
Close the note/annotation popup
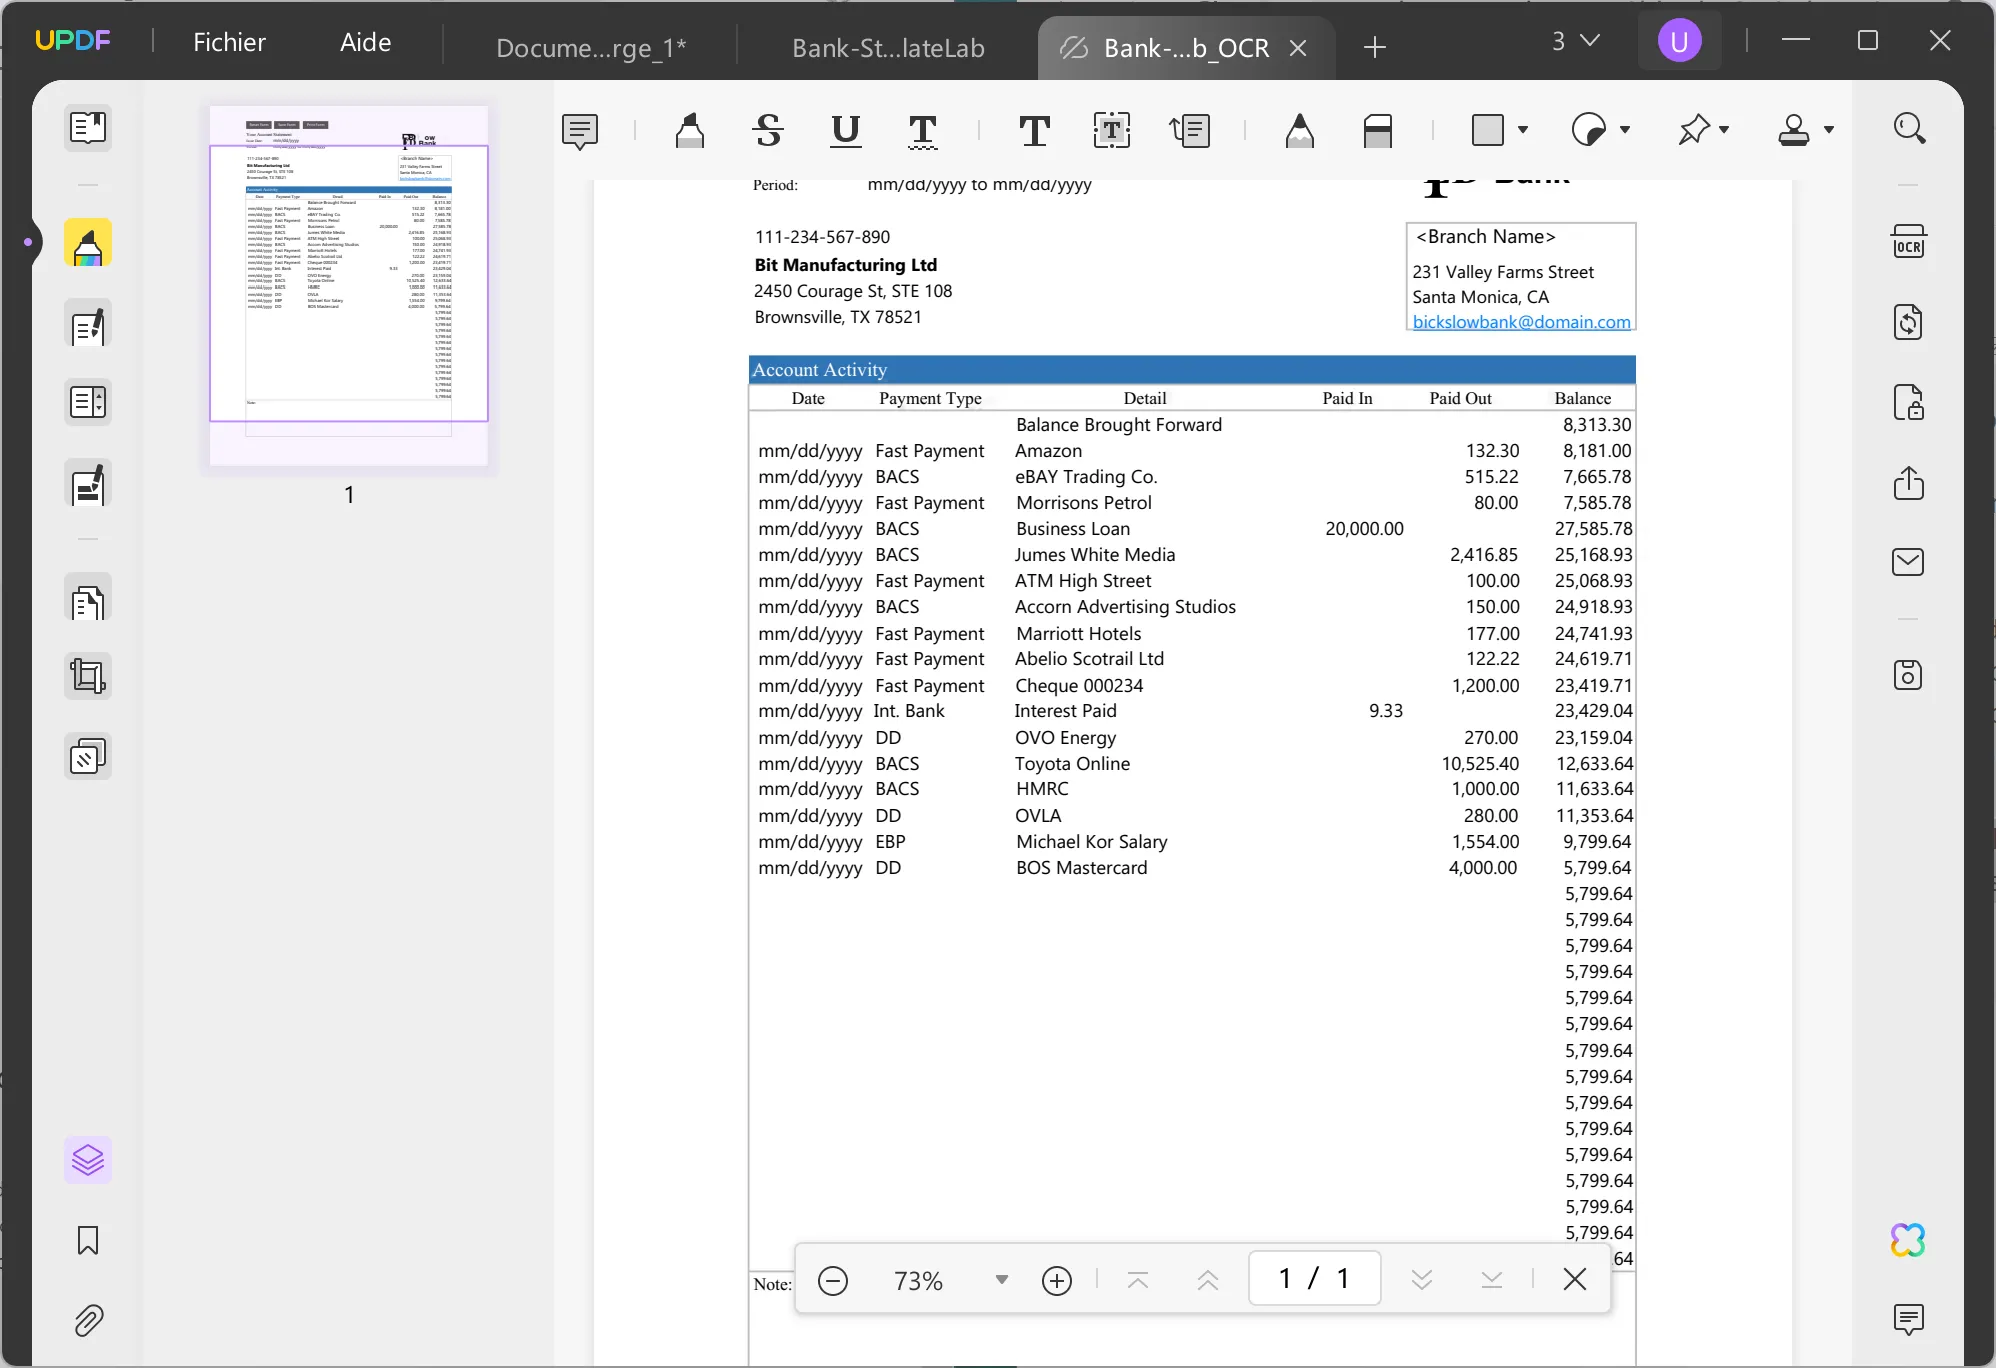[x=1576, y=1279]
